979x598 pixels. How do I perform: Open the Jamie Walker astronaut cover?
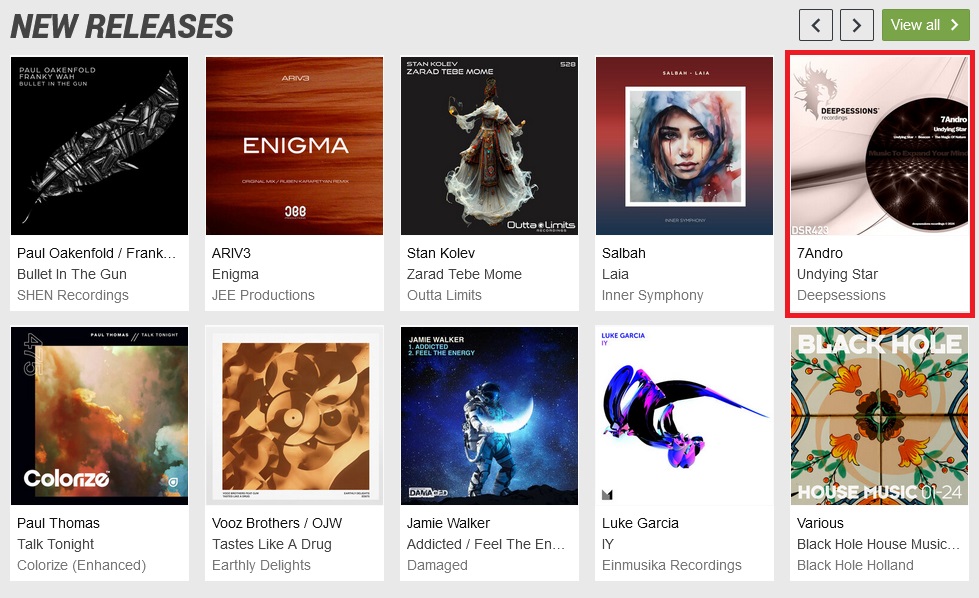coord(490,416)
